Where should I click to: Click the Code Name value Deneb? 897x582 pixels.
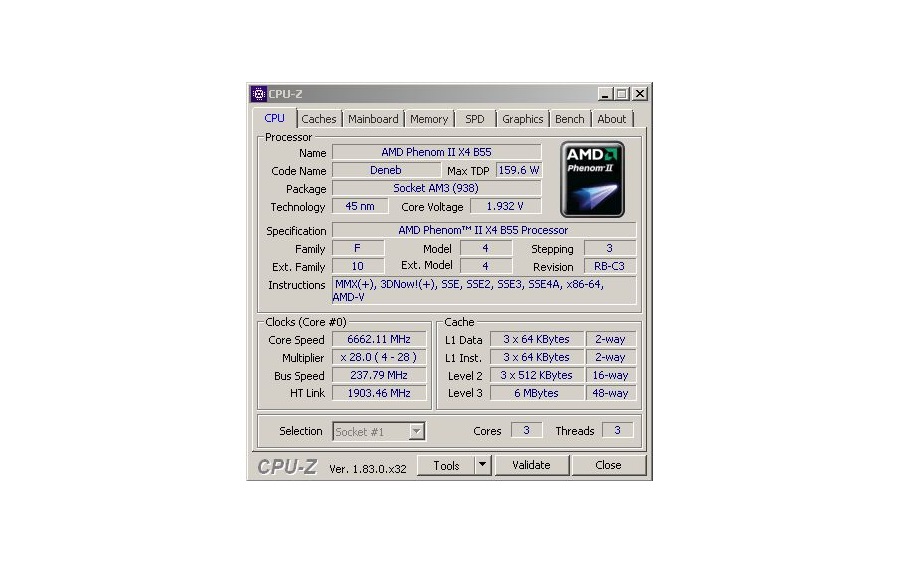click(x=386, y=170)
